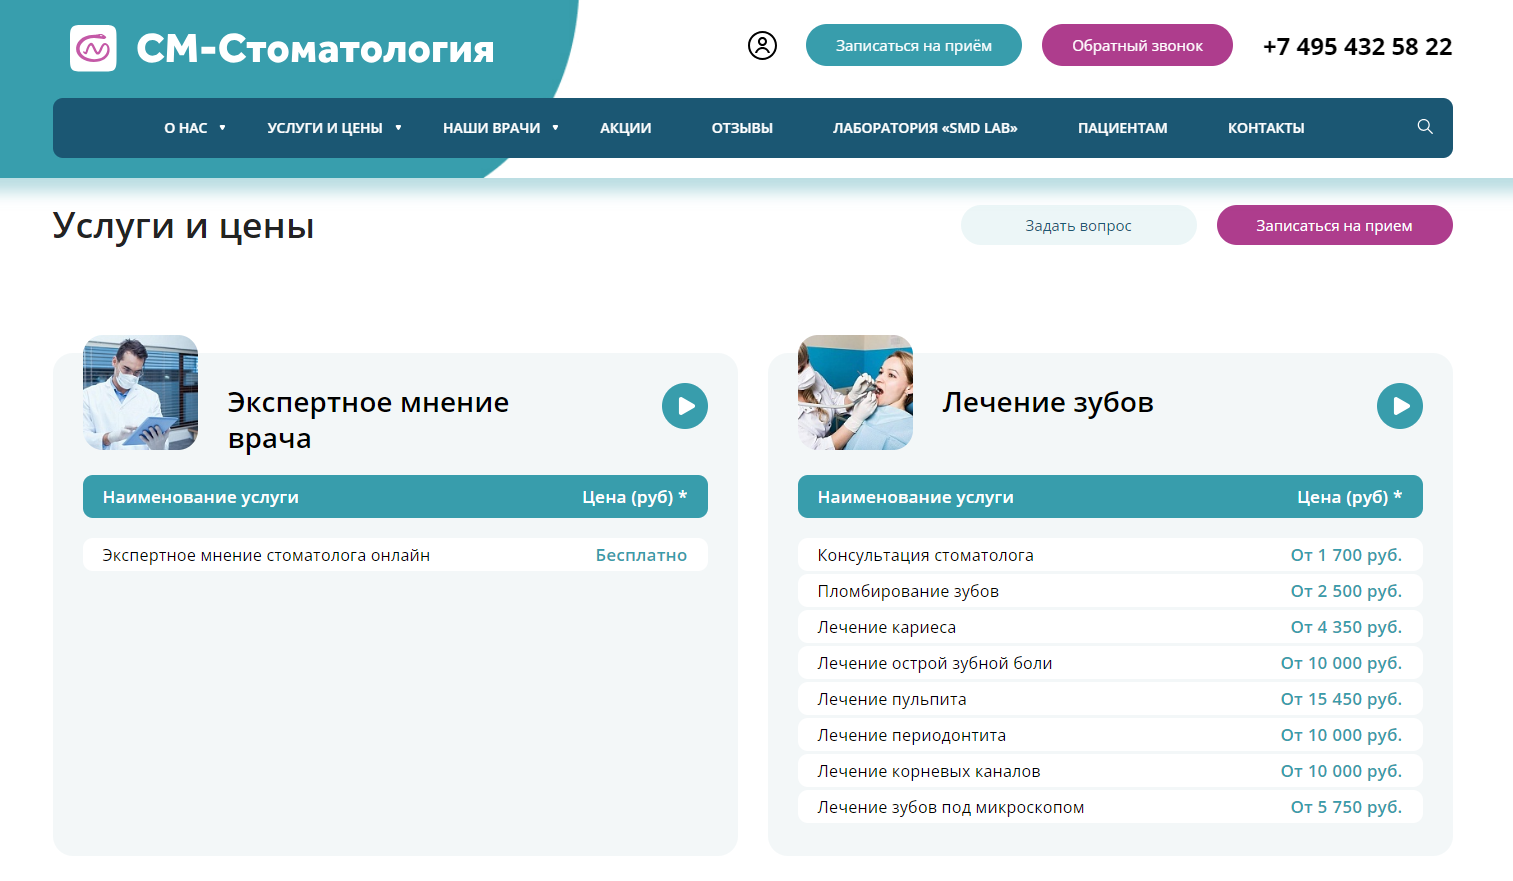Call the phone number +7 495 432 58 22
This screenshot has height=881, width=1513.
tap(1358, 46)
